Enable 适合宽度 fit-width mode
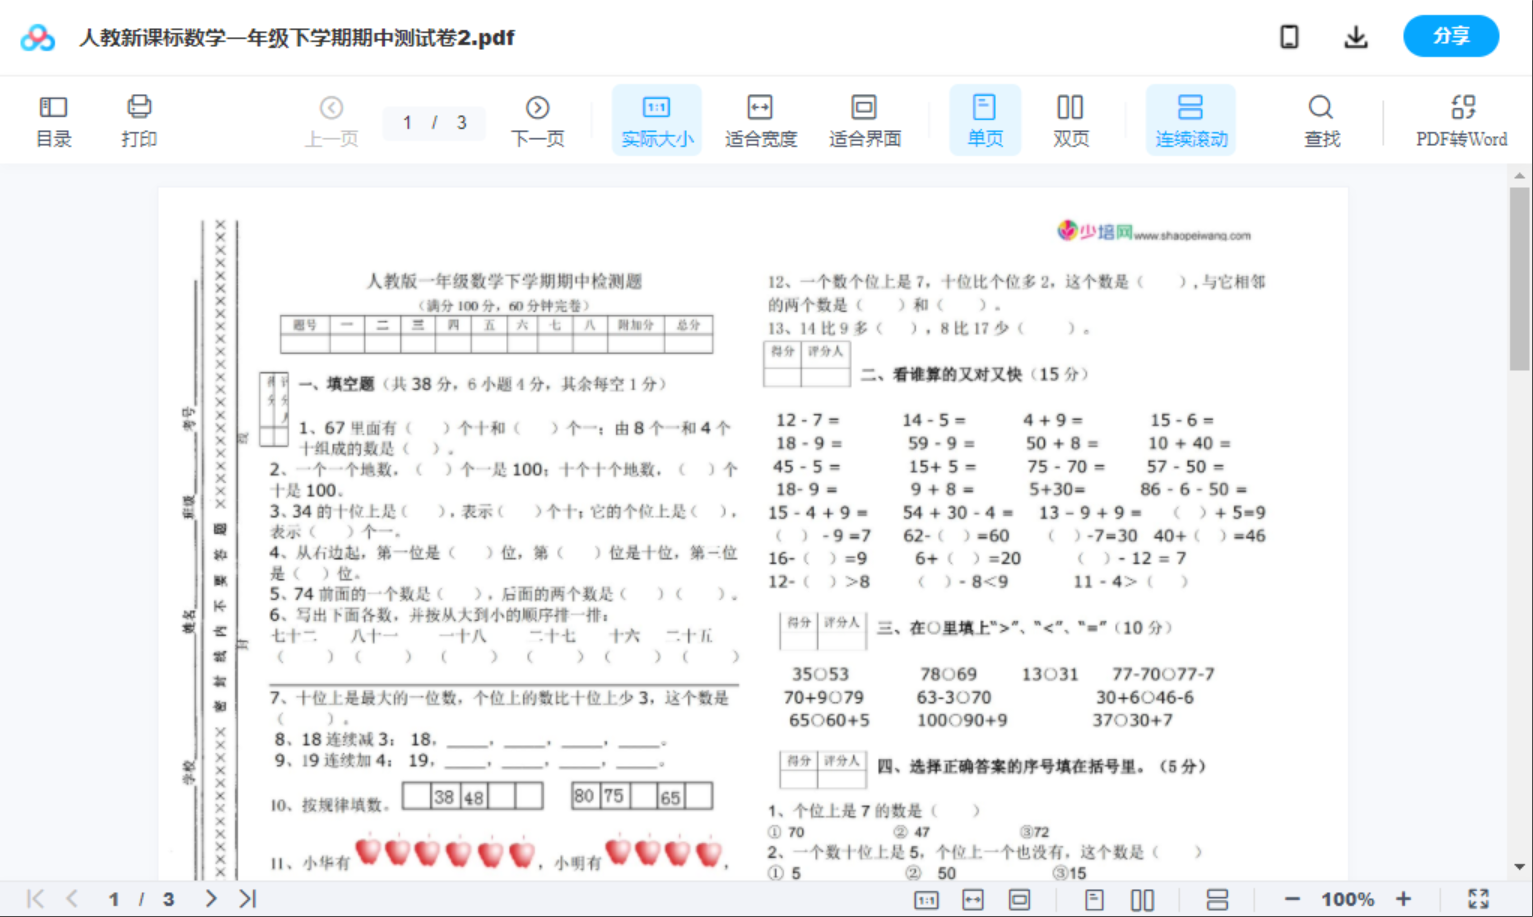The image size is (1533, 917). point(760,119)
